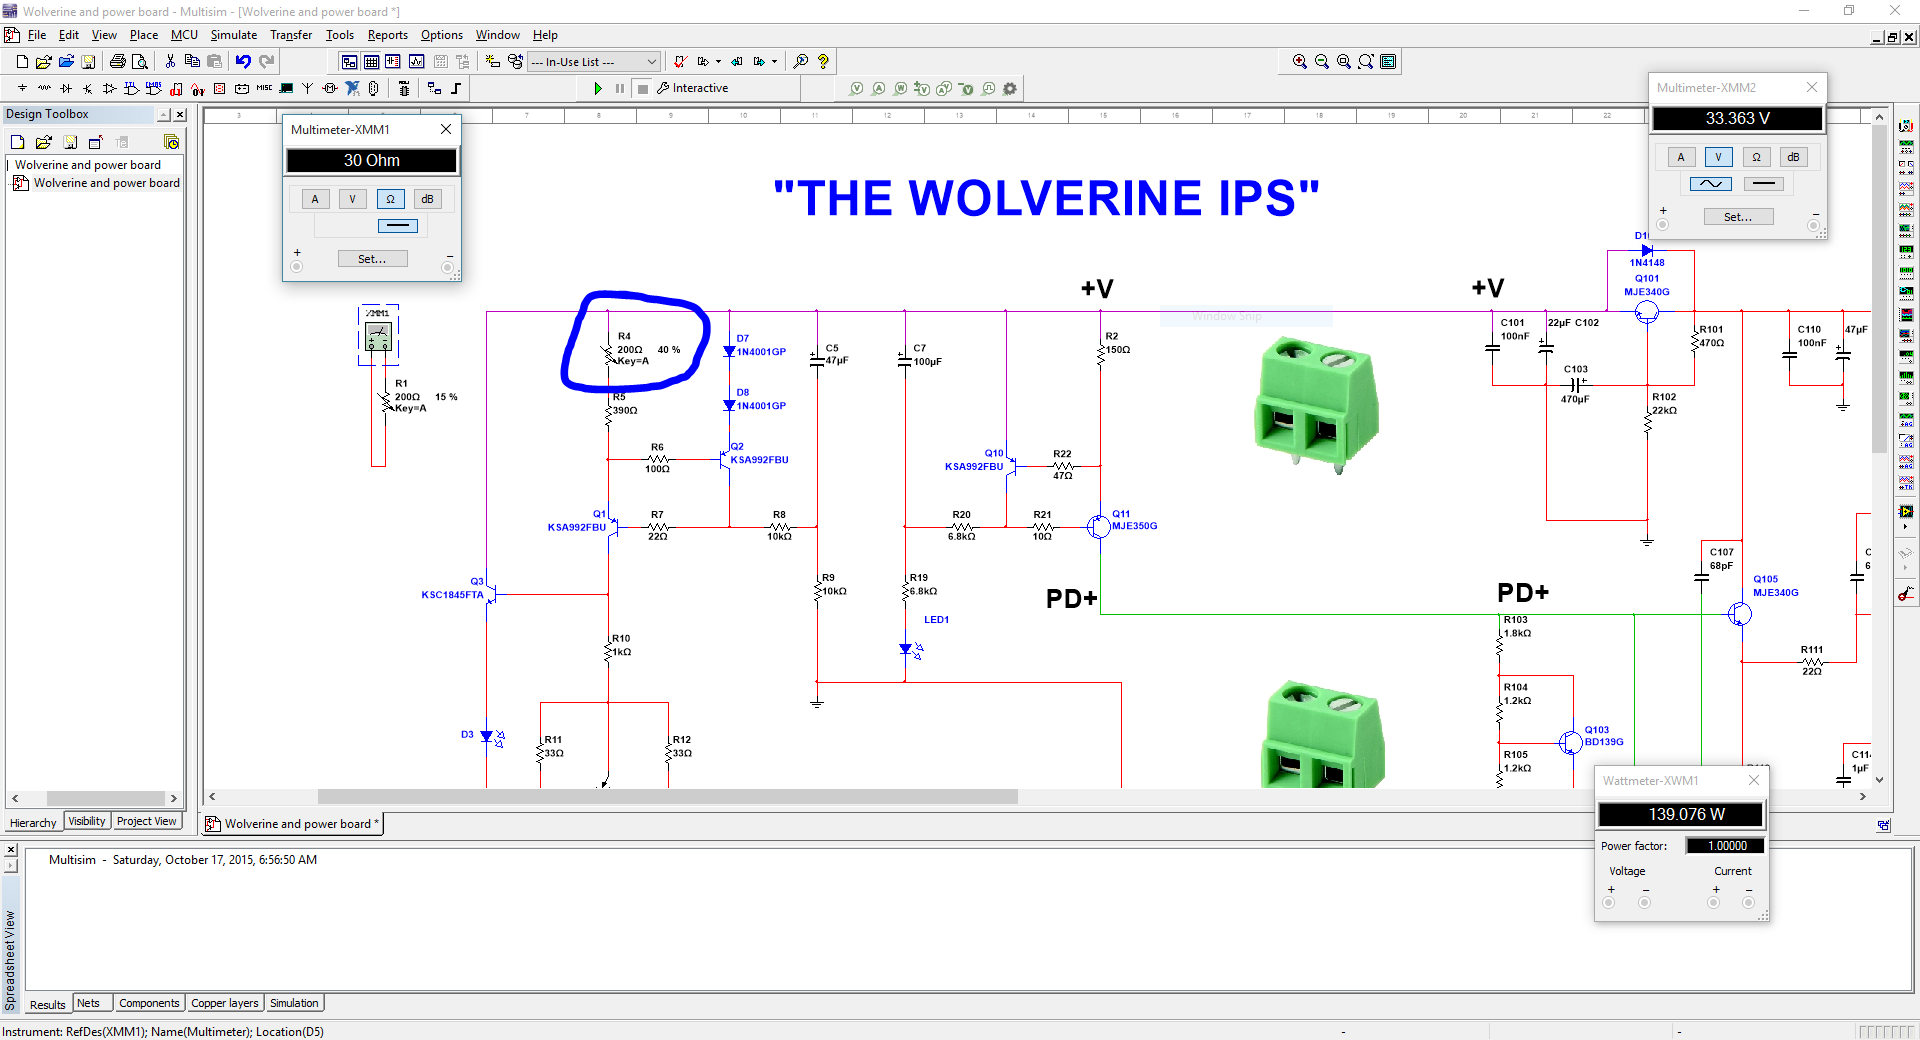Place a basic resistor component
The height and width of the screenshot is (1040, 1920).
pos(44,89)
